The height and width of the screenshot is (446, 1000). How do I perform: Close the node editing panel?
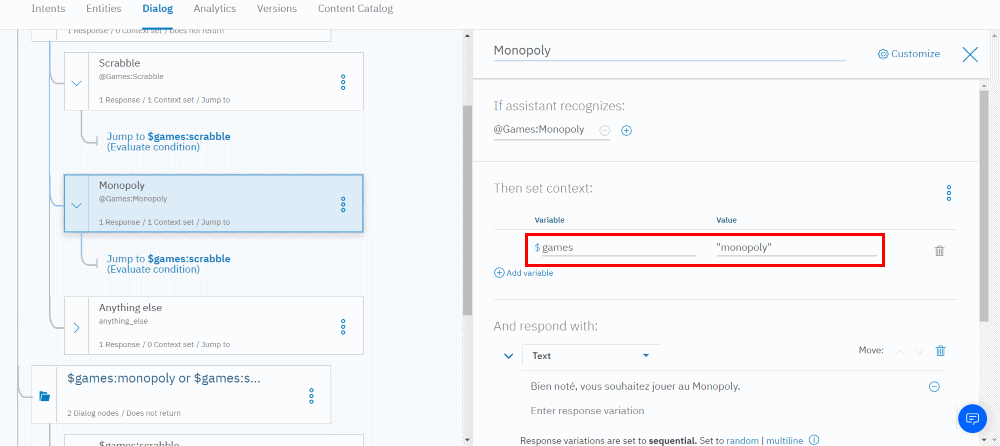pos(970,54)
